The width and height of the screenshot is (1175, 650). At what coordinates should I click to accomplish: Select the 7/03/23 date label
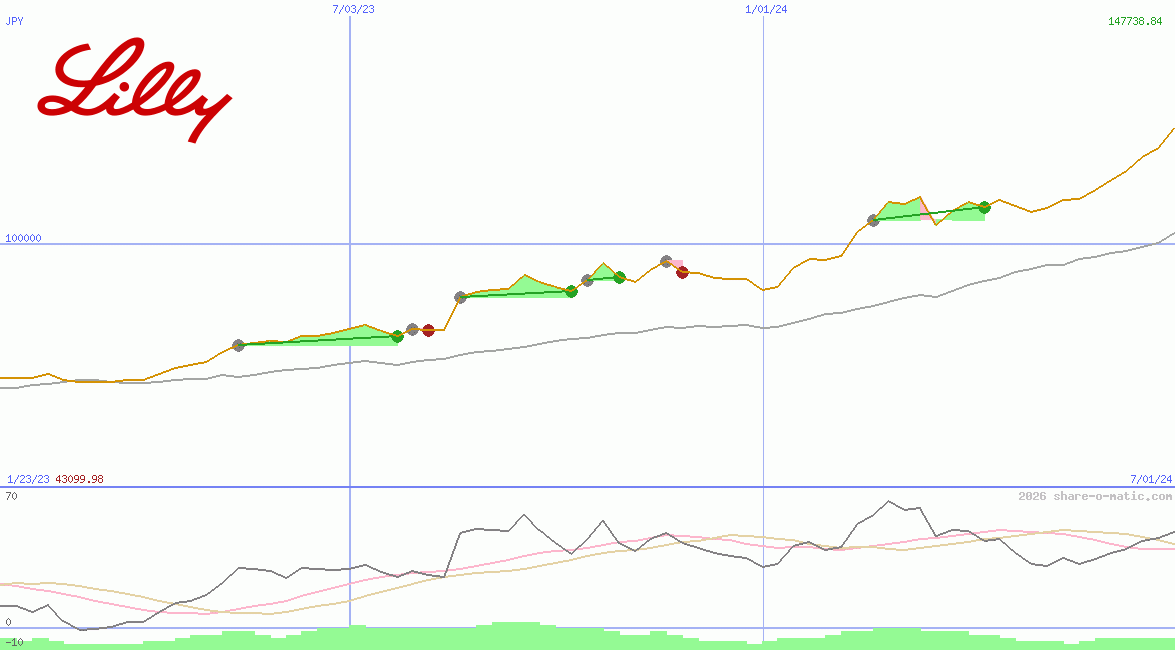tap(353, 9)
